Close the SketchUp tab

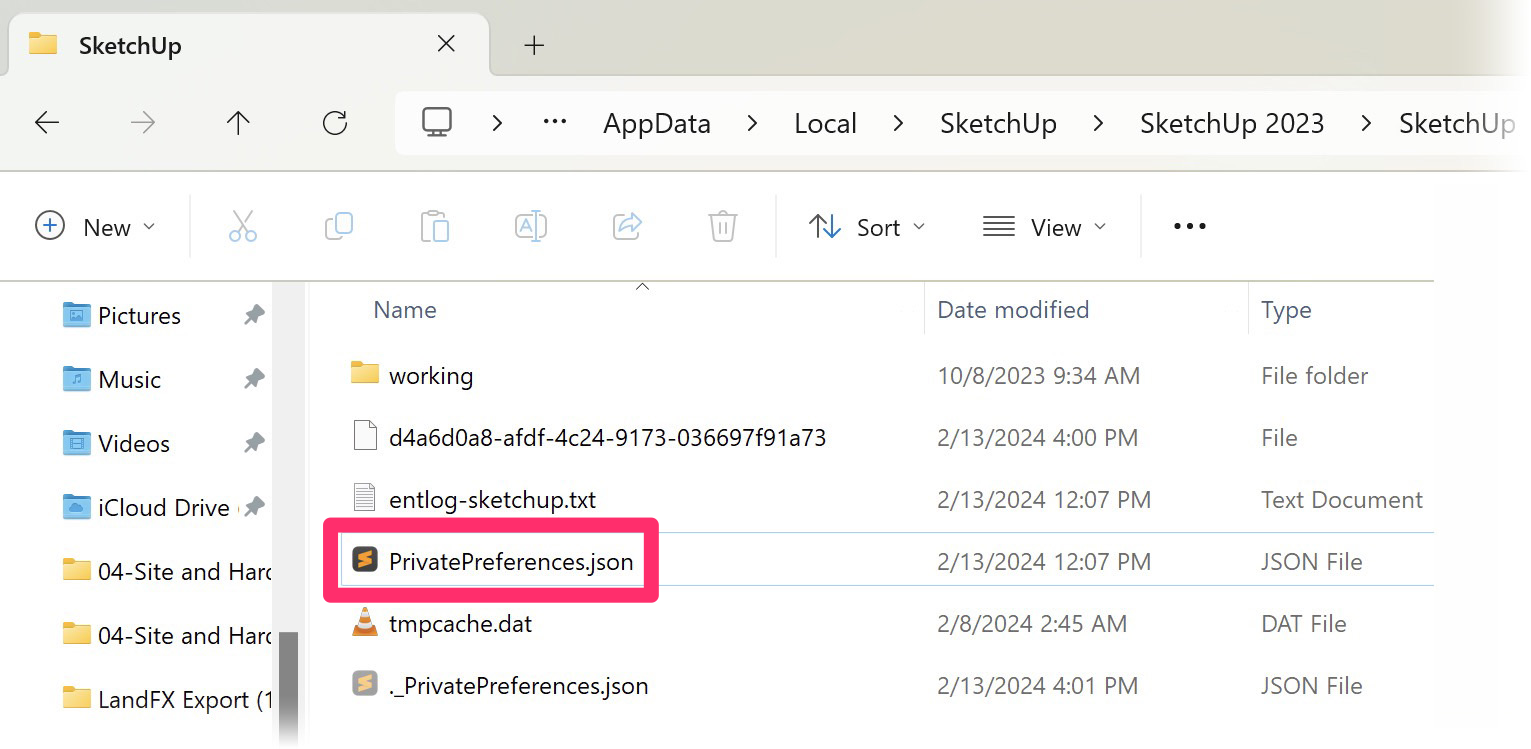point(447,44)
